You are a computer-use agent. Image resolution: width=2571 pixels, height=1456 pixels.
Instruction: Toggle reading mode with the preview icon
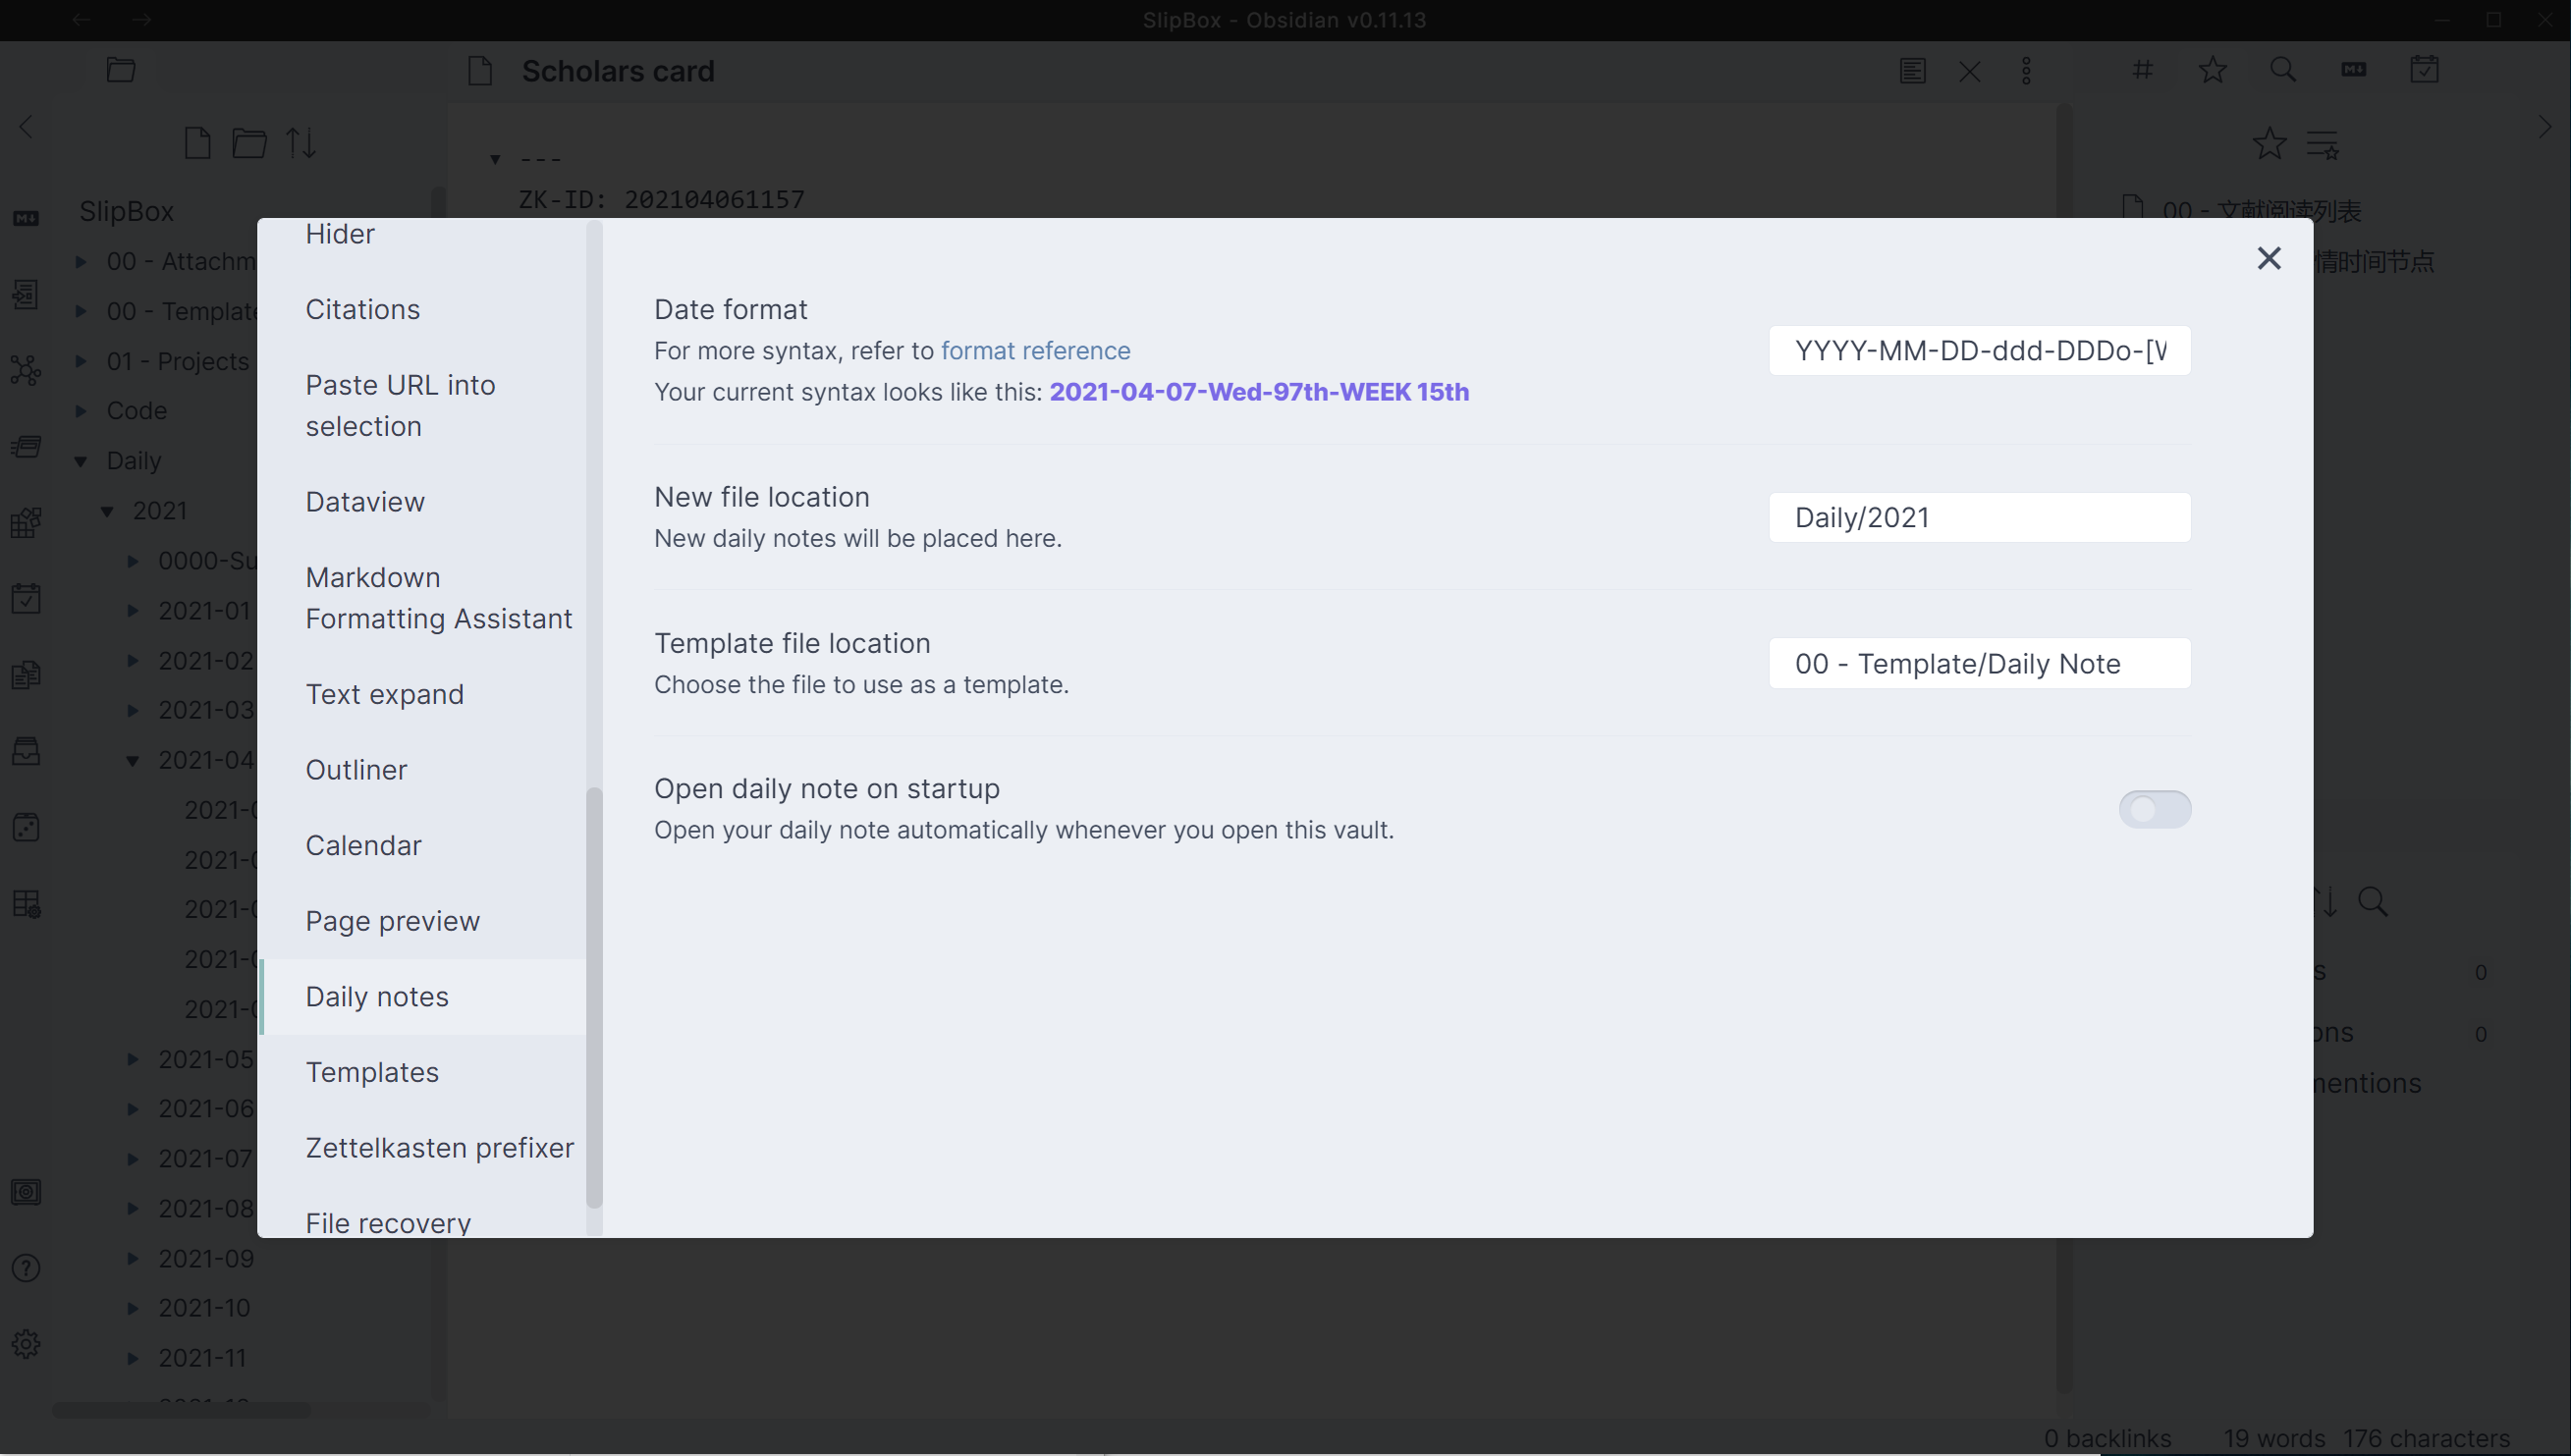point(1913,70)
